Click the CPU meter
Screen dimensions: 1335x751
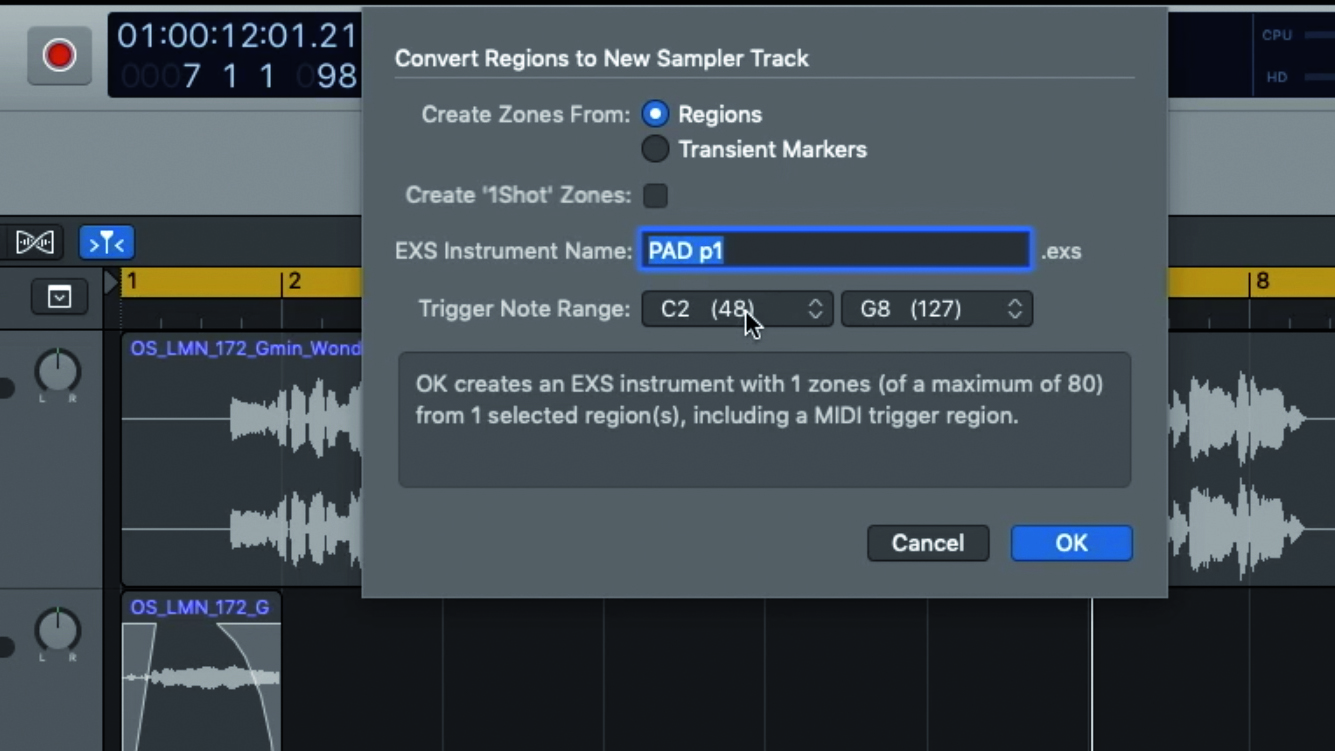(x=1296, y=35)
